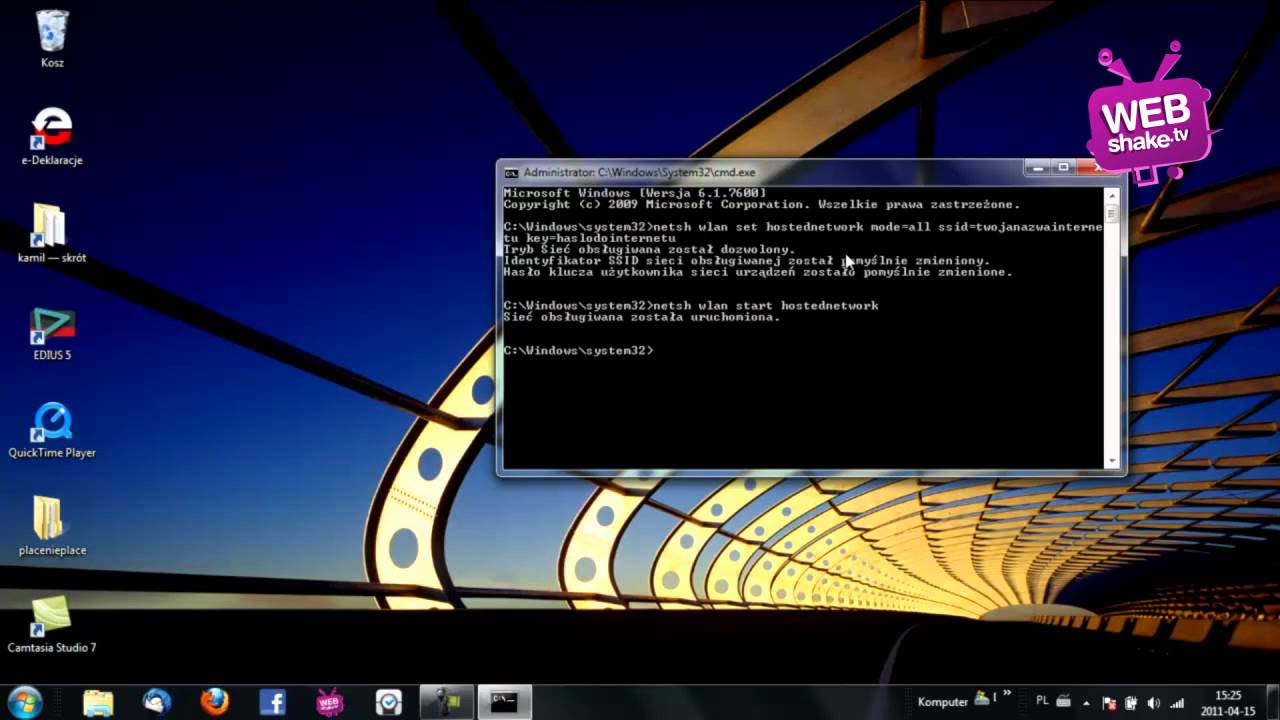
Task: Click the 'Identyfikator SSID sieci obsługiwanej' line
Action: (x=747, y=261)
